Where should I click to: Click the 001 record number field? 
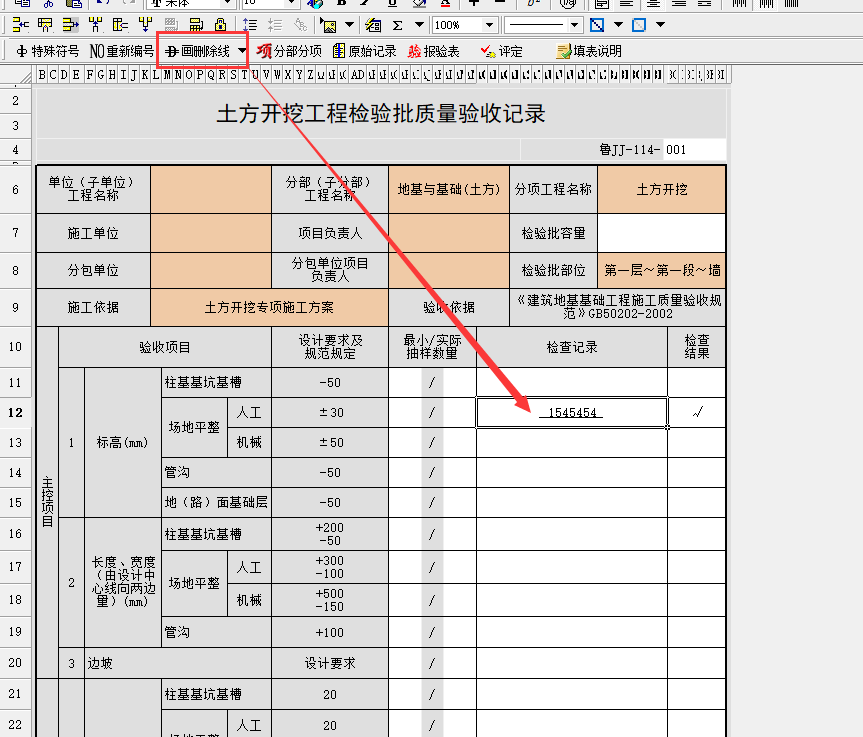(x=694, y=150)
